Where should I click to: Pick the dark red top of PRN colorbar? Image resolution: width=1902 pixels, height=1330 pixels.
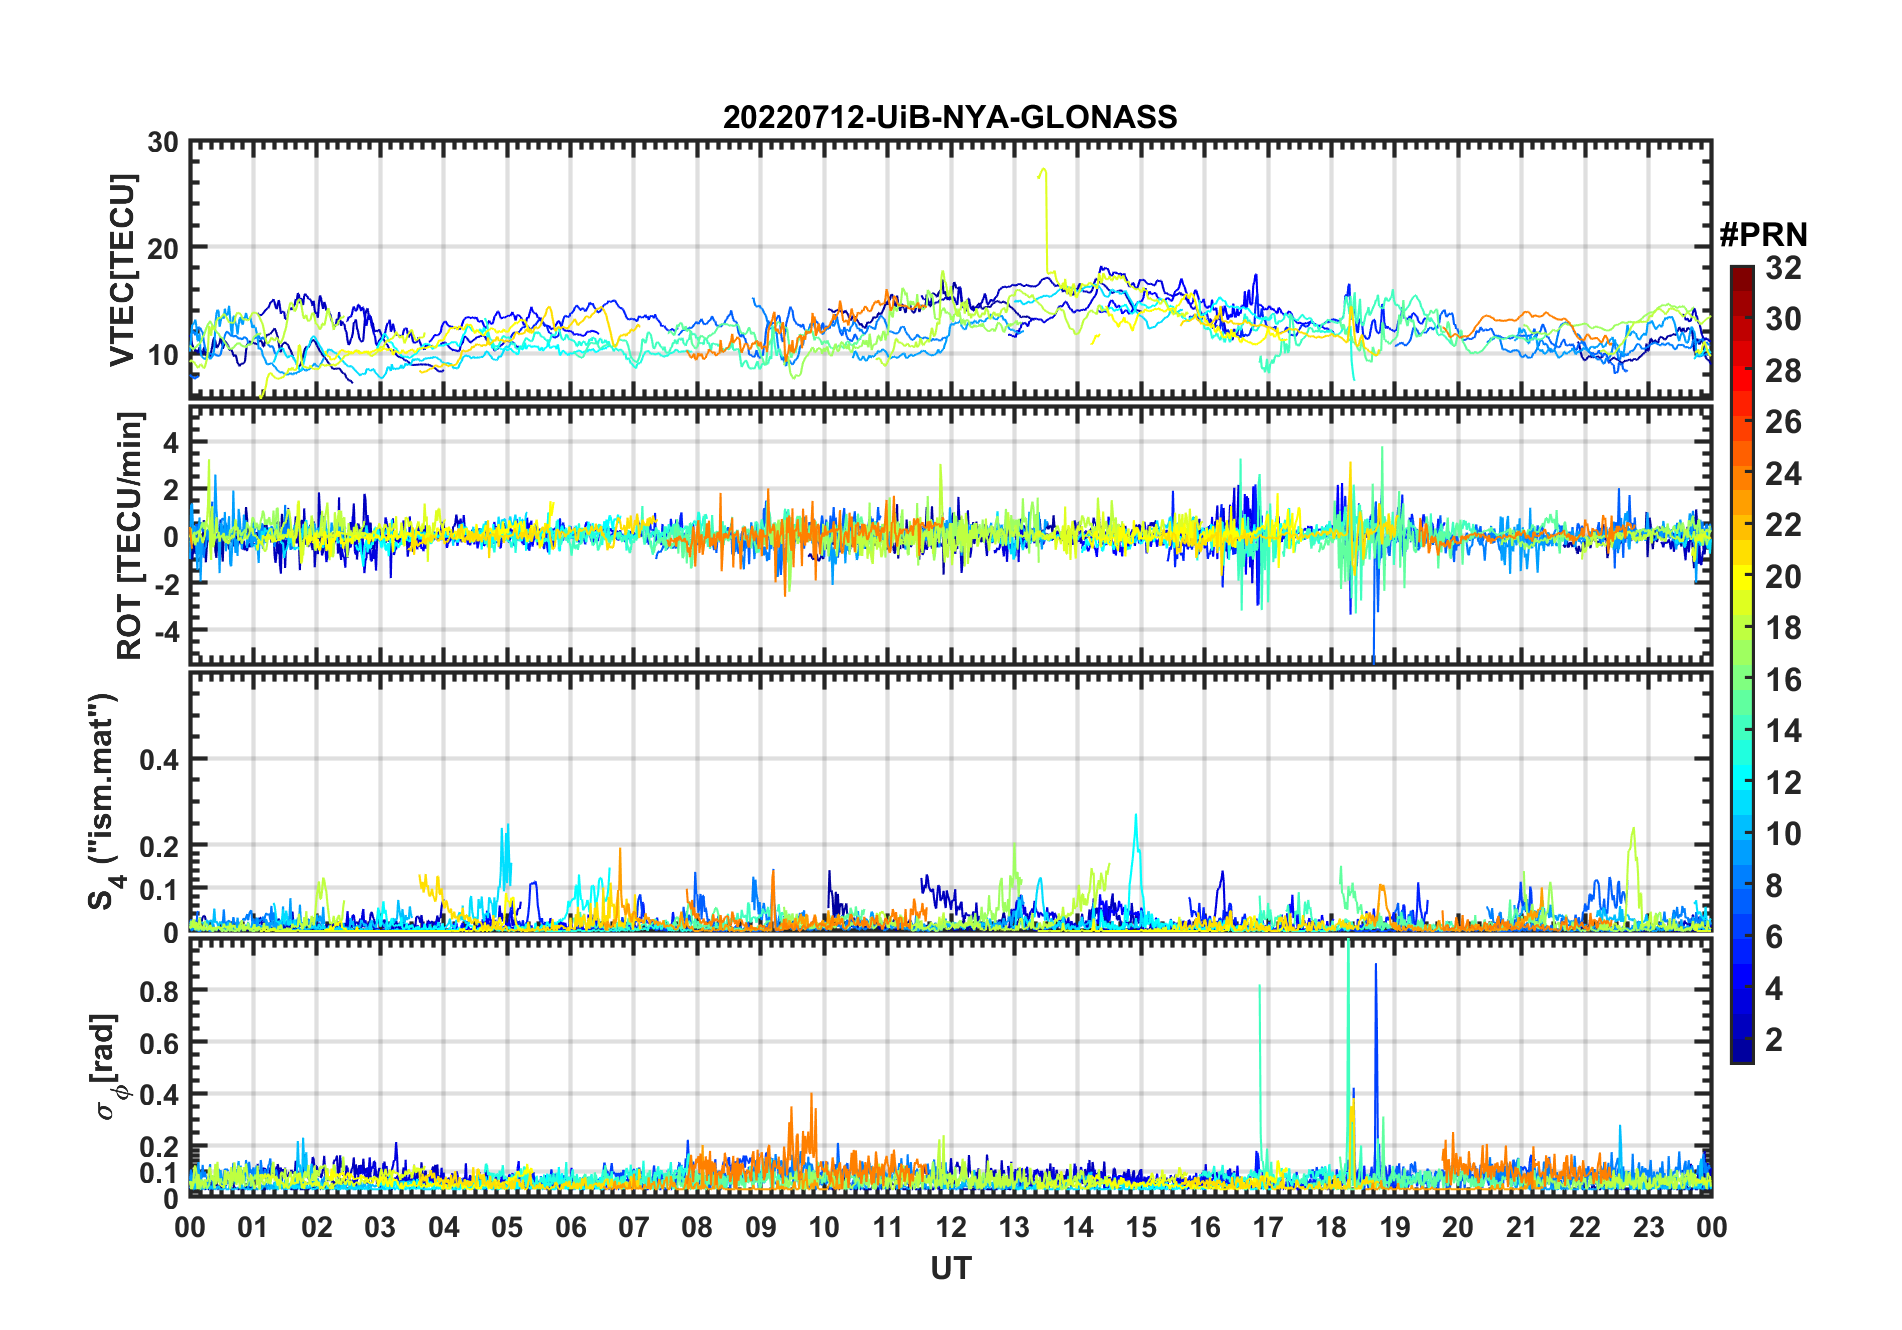tap(1741, 278)
